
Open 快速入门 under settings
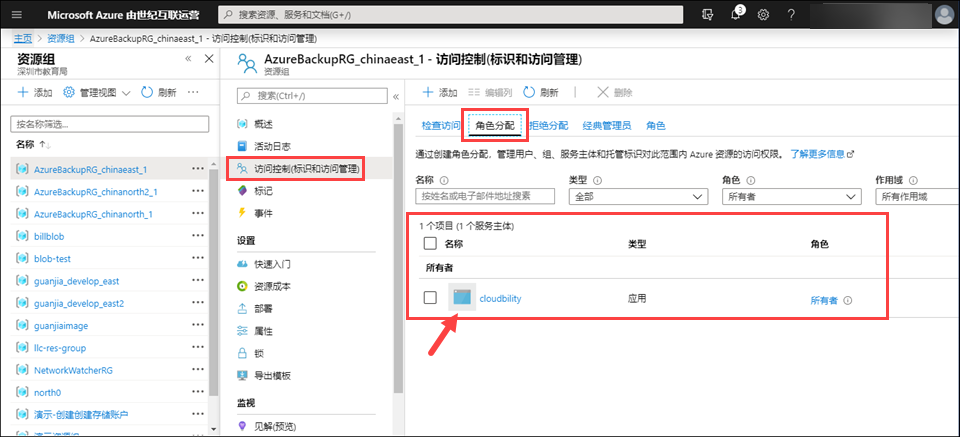[x=263, y=264]
